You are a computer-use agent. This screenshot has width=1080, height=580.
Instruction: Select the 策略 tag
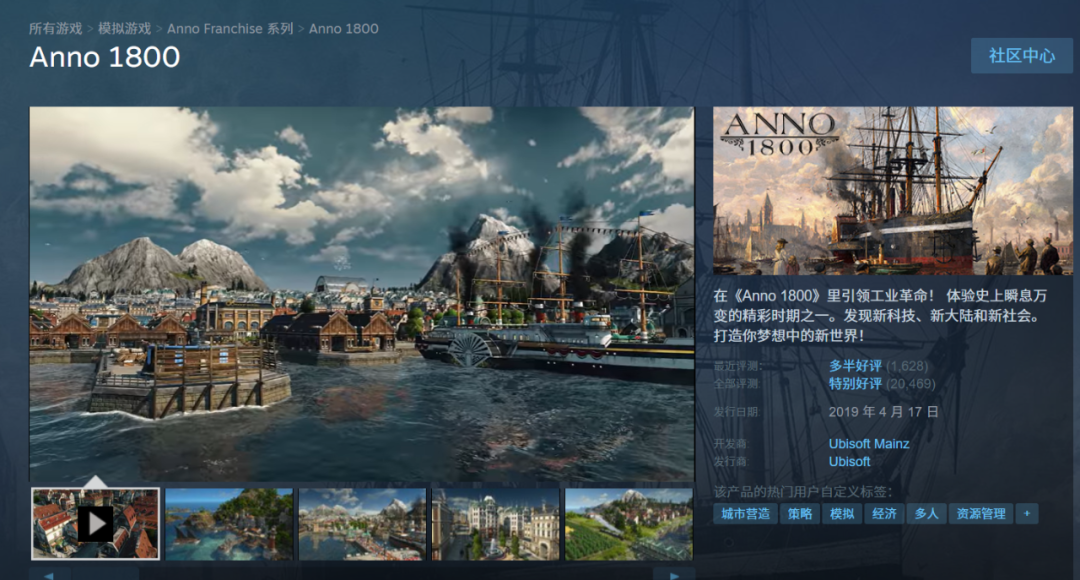click(800, 514)
